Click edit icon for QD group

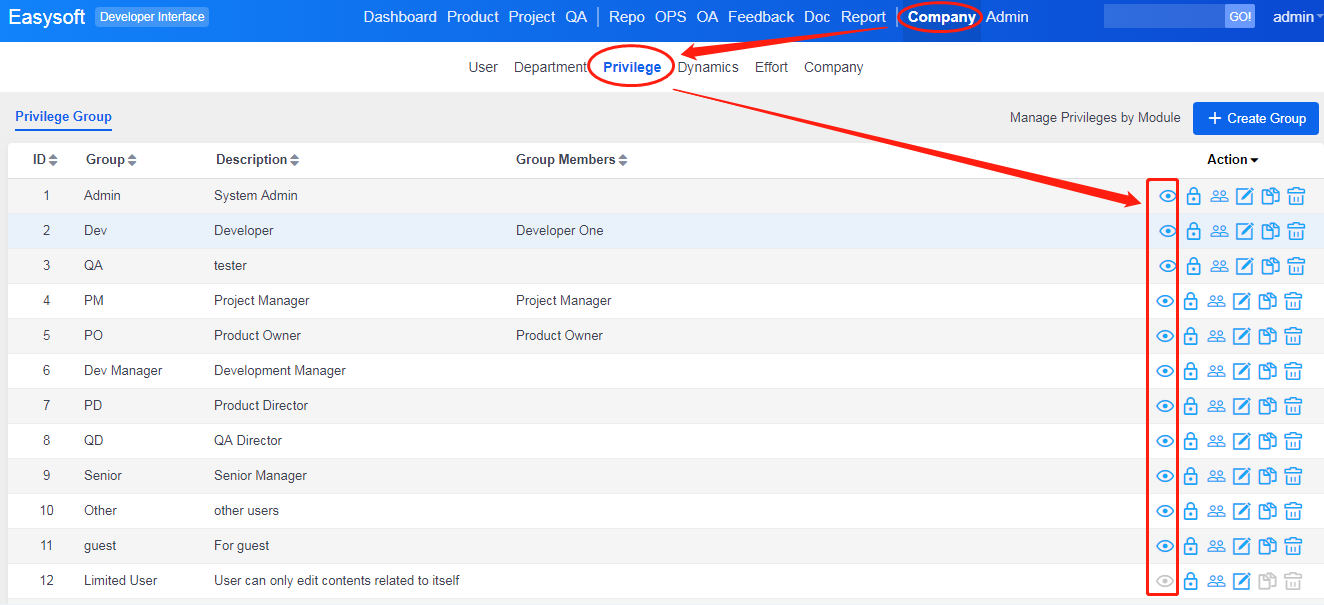point(1242,441)
